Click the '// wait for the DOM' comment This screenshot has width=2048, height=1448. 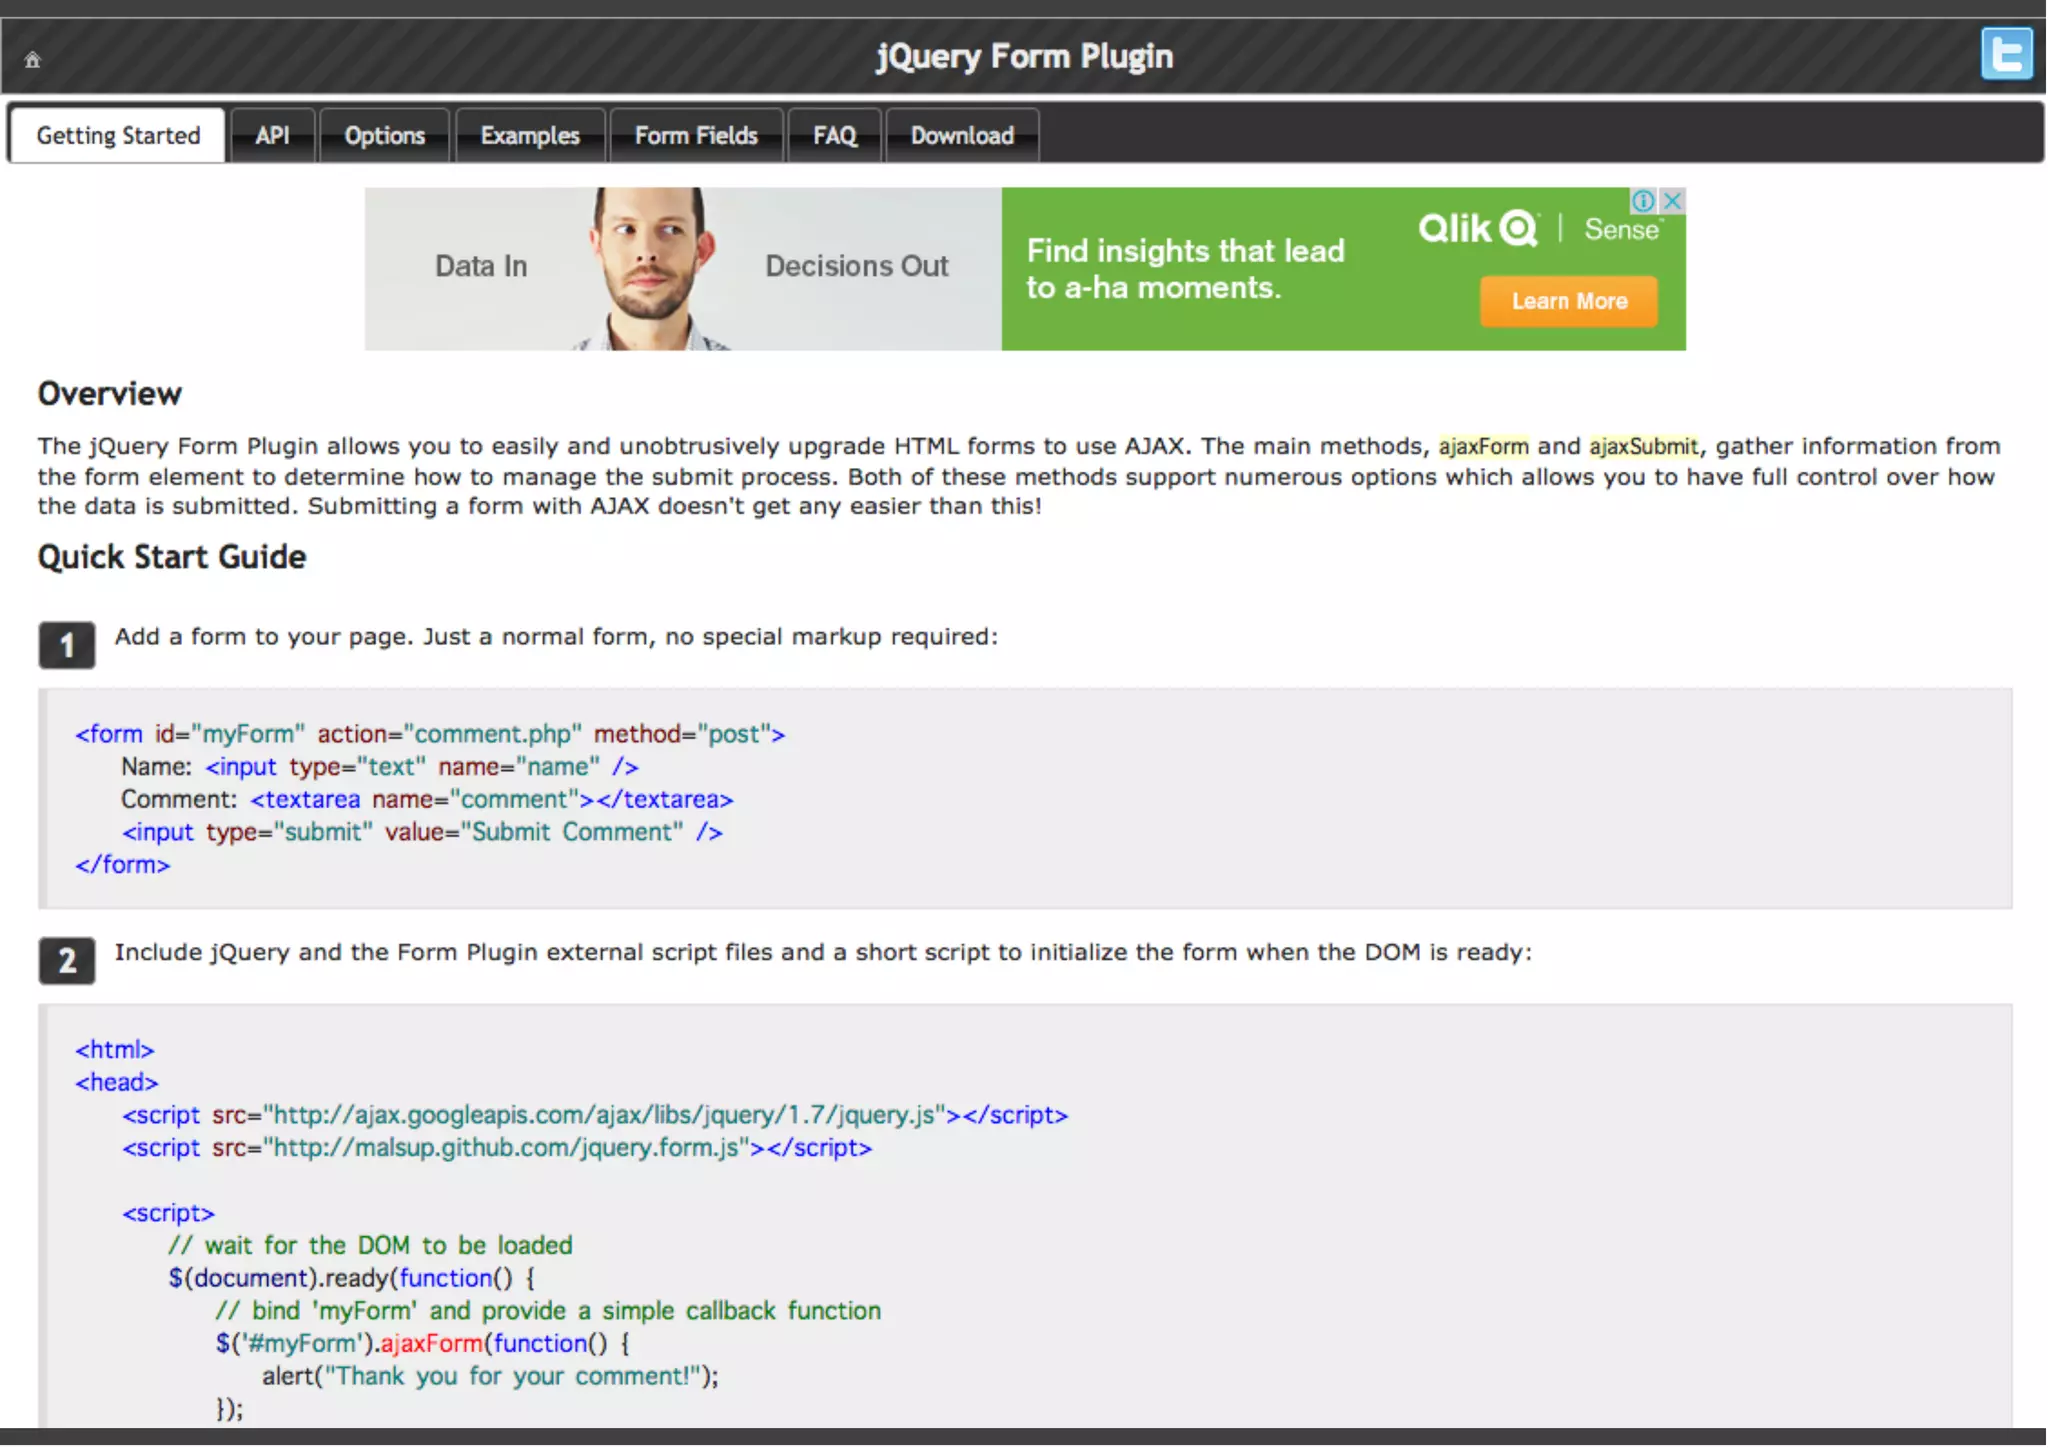tap(370, 1246)
